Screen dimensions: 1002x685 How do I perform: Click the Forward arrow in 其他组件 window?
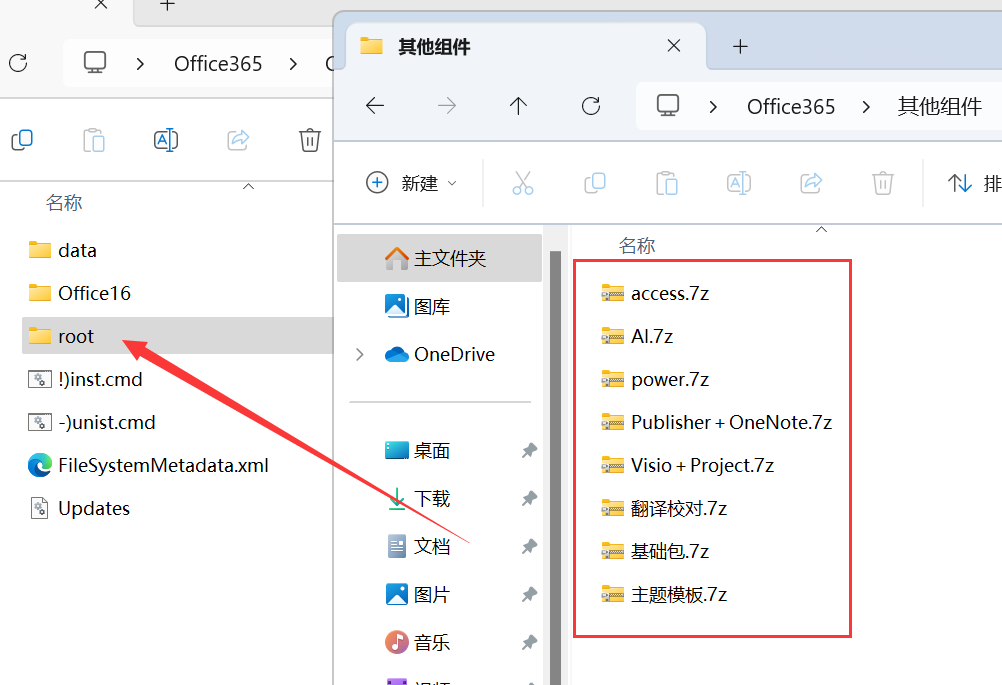tap(447, 105)
